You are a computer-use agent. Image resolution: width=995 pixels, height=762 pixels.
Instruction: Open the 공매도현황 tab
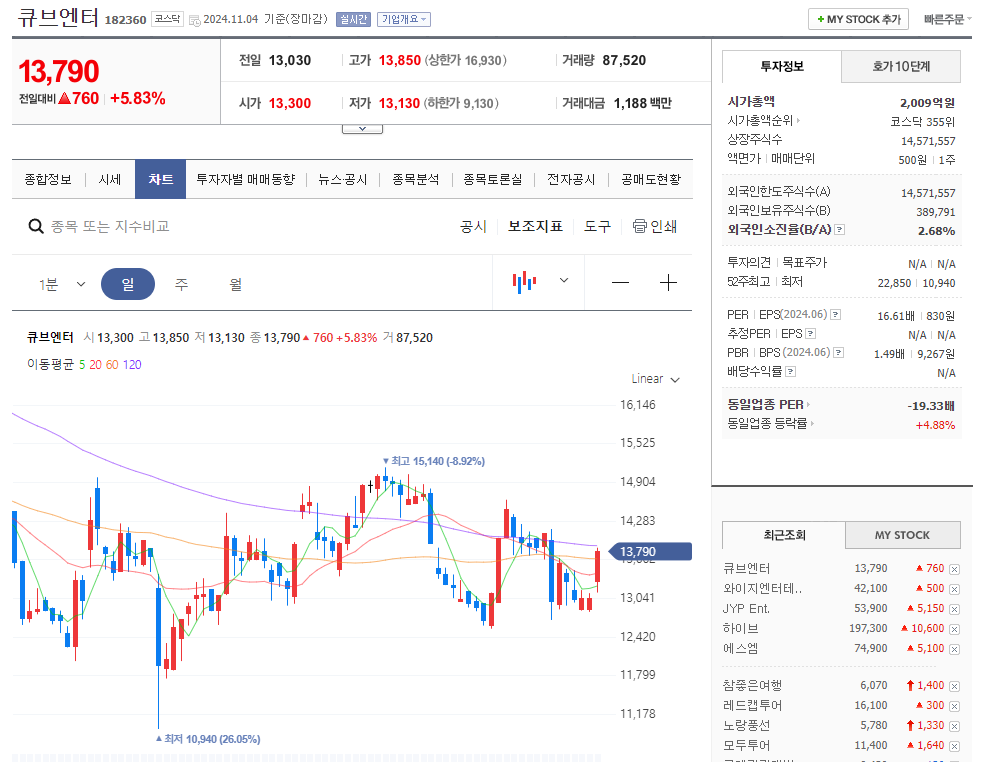(x=651, y=180)
